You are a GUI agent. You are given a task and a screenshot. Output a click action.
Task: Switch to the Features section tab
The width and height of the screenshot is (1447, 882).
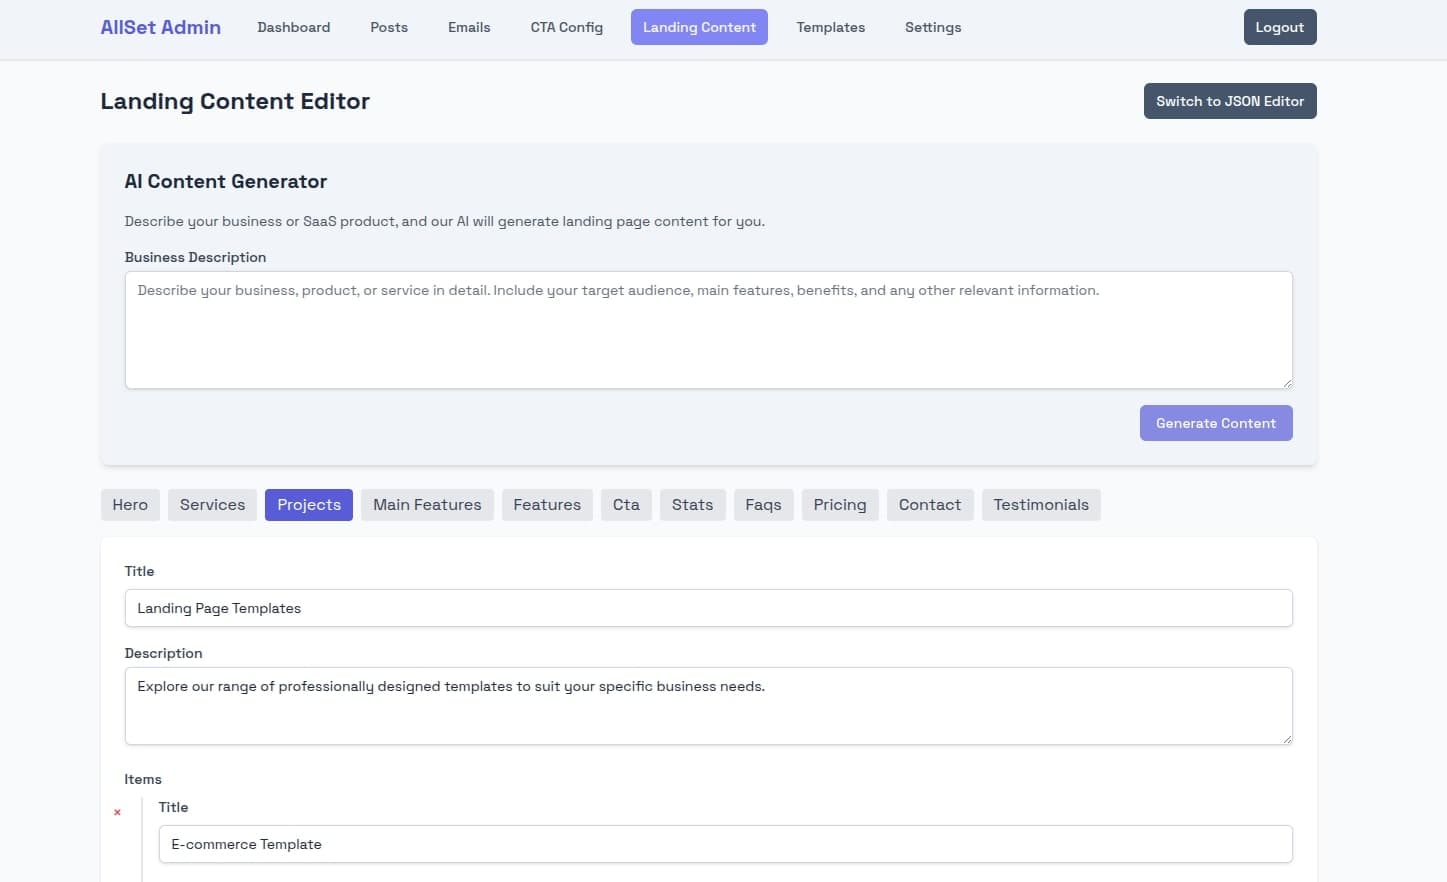(x=547, y=504)
